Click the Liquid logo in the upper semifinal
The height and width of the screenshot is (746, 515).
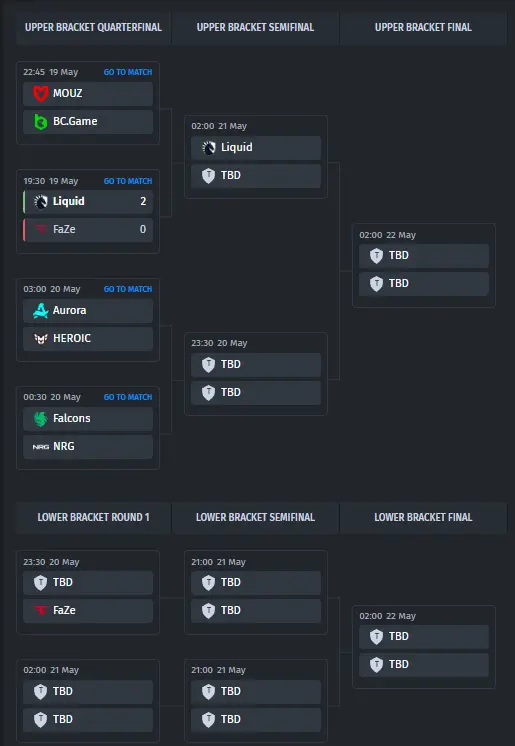coord(208,147)
